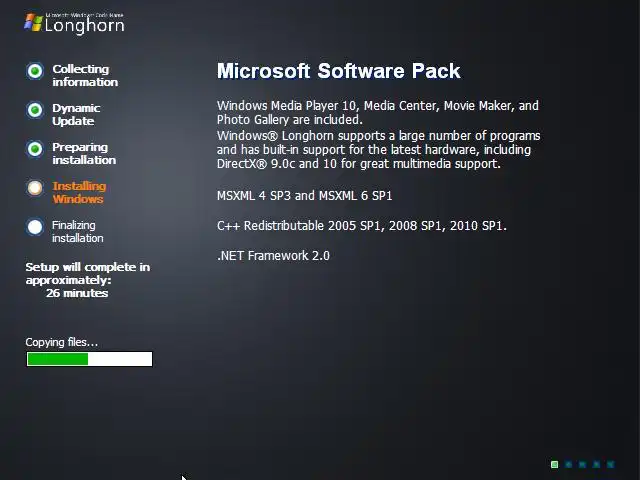Click the '26 minutes' remaining time text
Viewport: 640px width, 480px height.
pyautogui.click(x=77, y=293)
